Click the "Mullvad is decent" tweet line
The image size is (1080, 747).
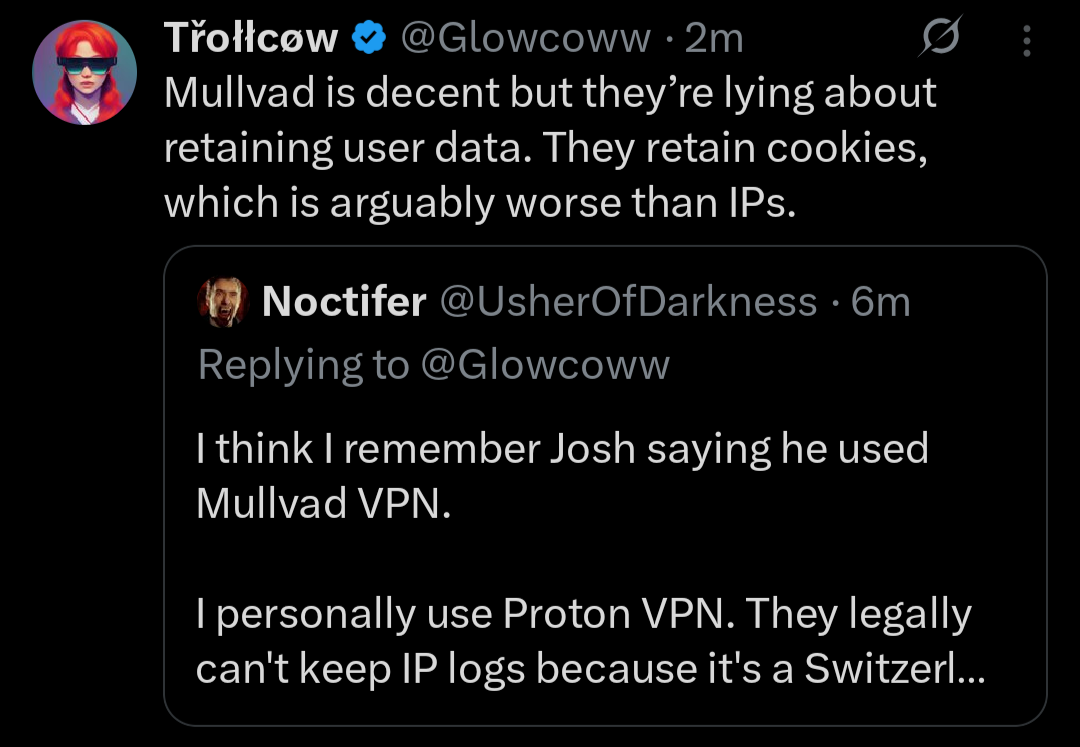pyautogui.click(x=549, y=93)
